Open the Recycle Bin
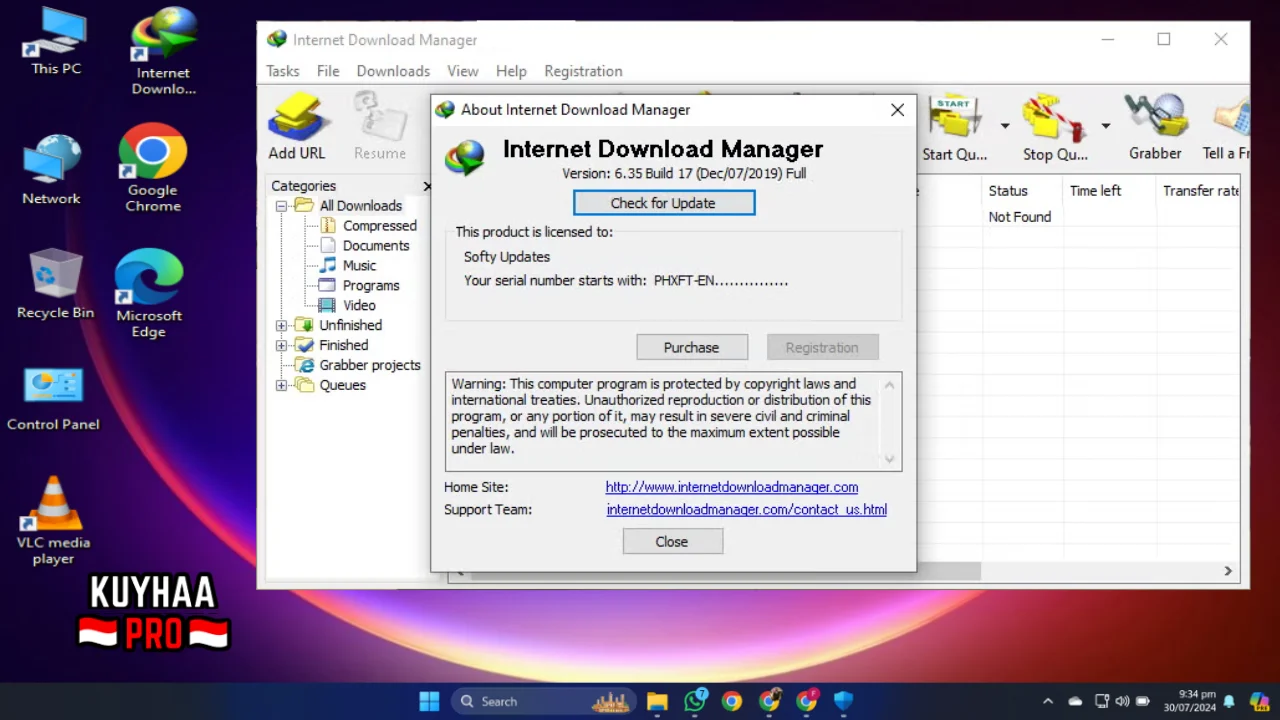Screen dimensions: 1280x720 (56, 285)
